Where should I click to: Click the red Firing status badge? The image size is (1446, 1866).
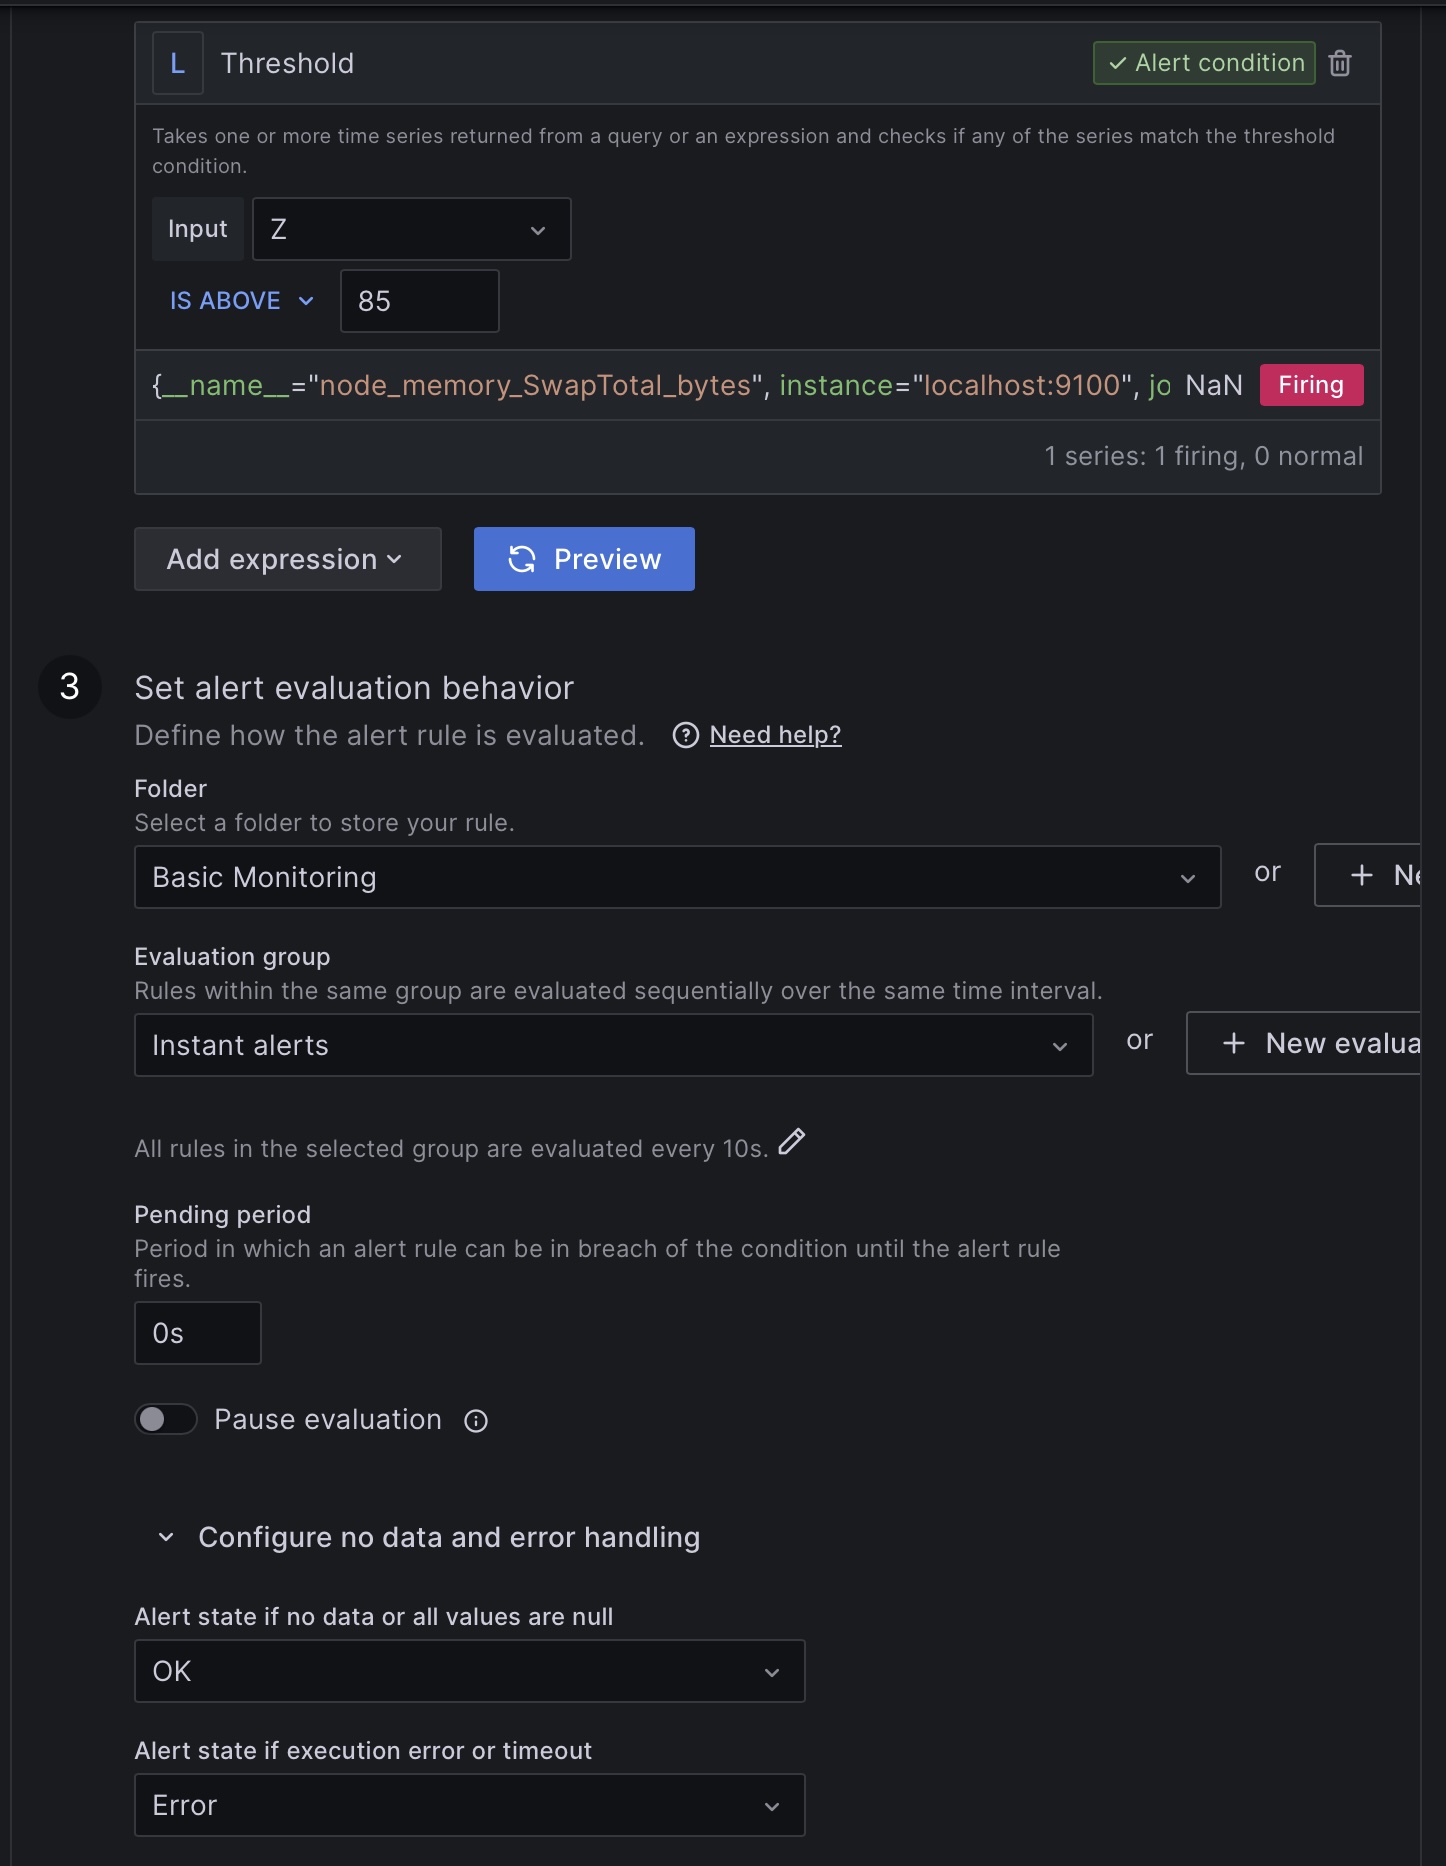click(1311, 385)
